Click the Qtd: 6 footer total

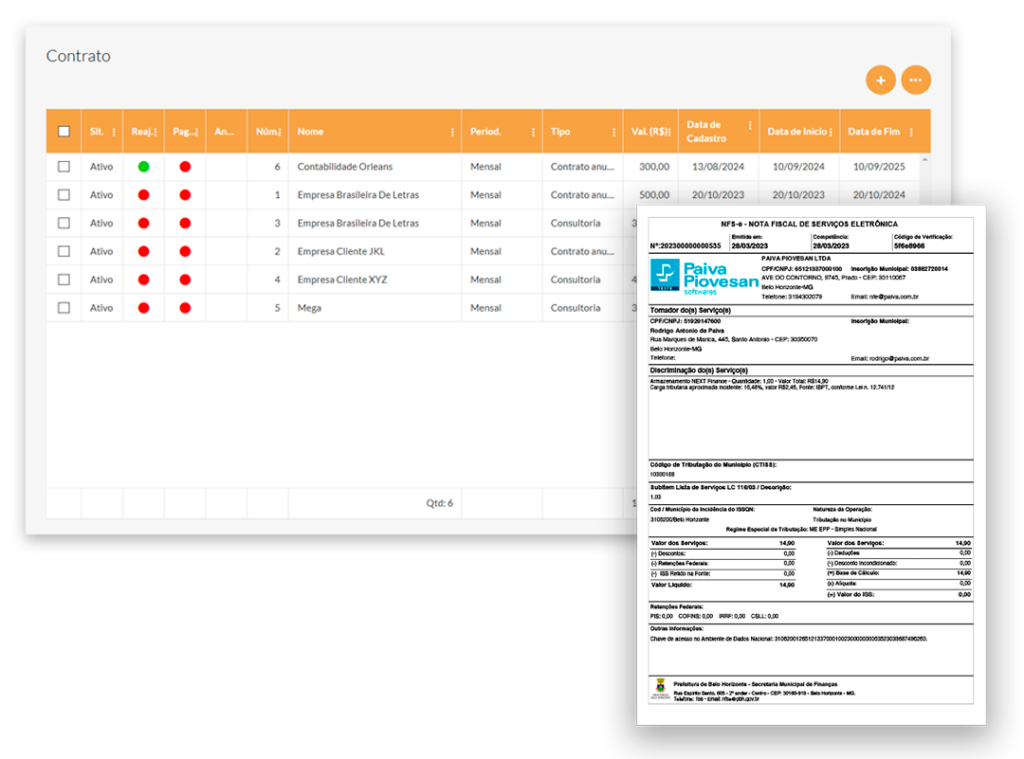(440, 503)
